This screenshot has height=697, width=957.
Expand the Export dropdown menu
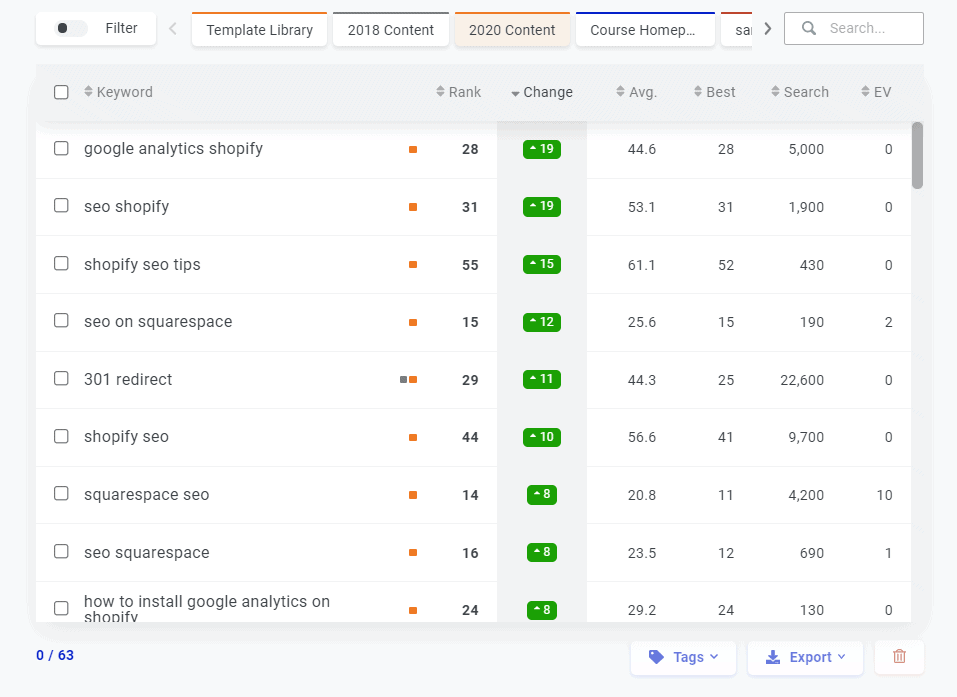click(x=805, y=657)
